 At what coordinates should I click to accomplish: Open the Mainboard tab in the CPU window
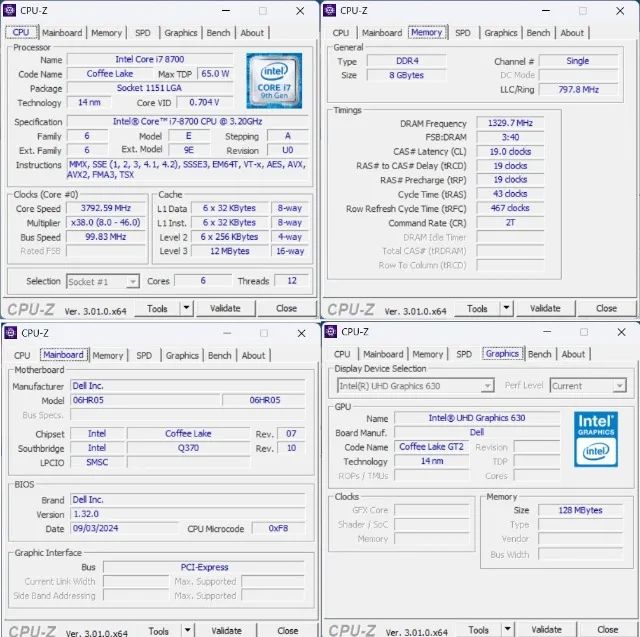pos(62,33)
